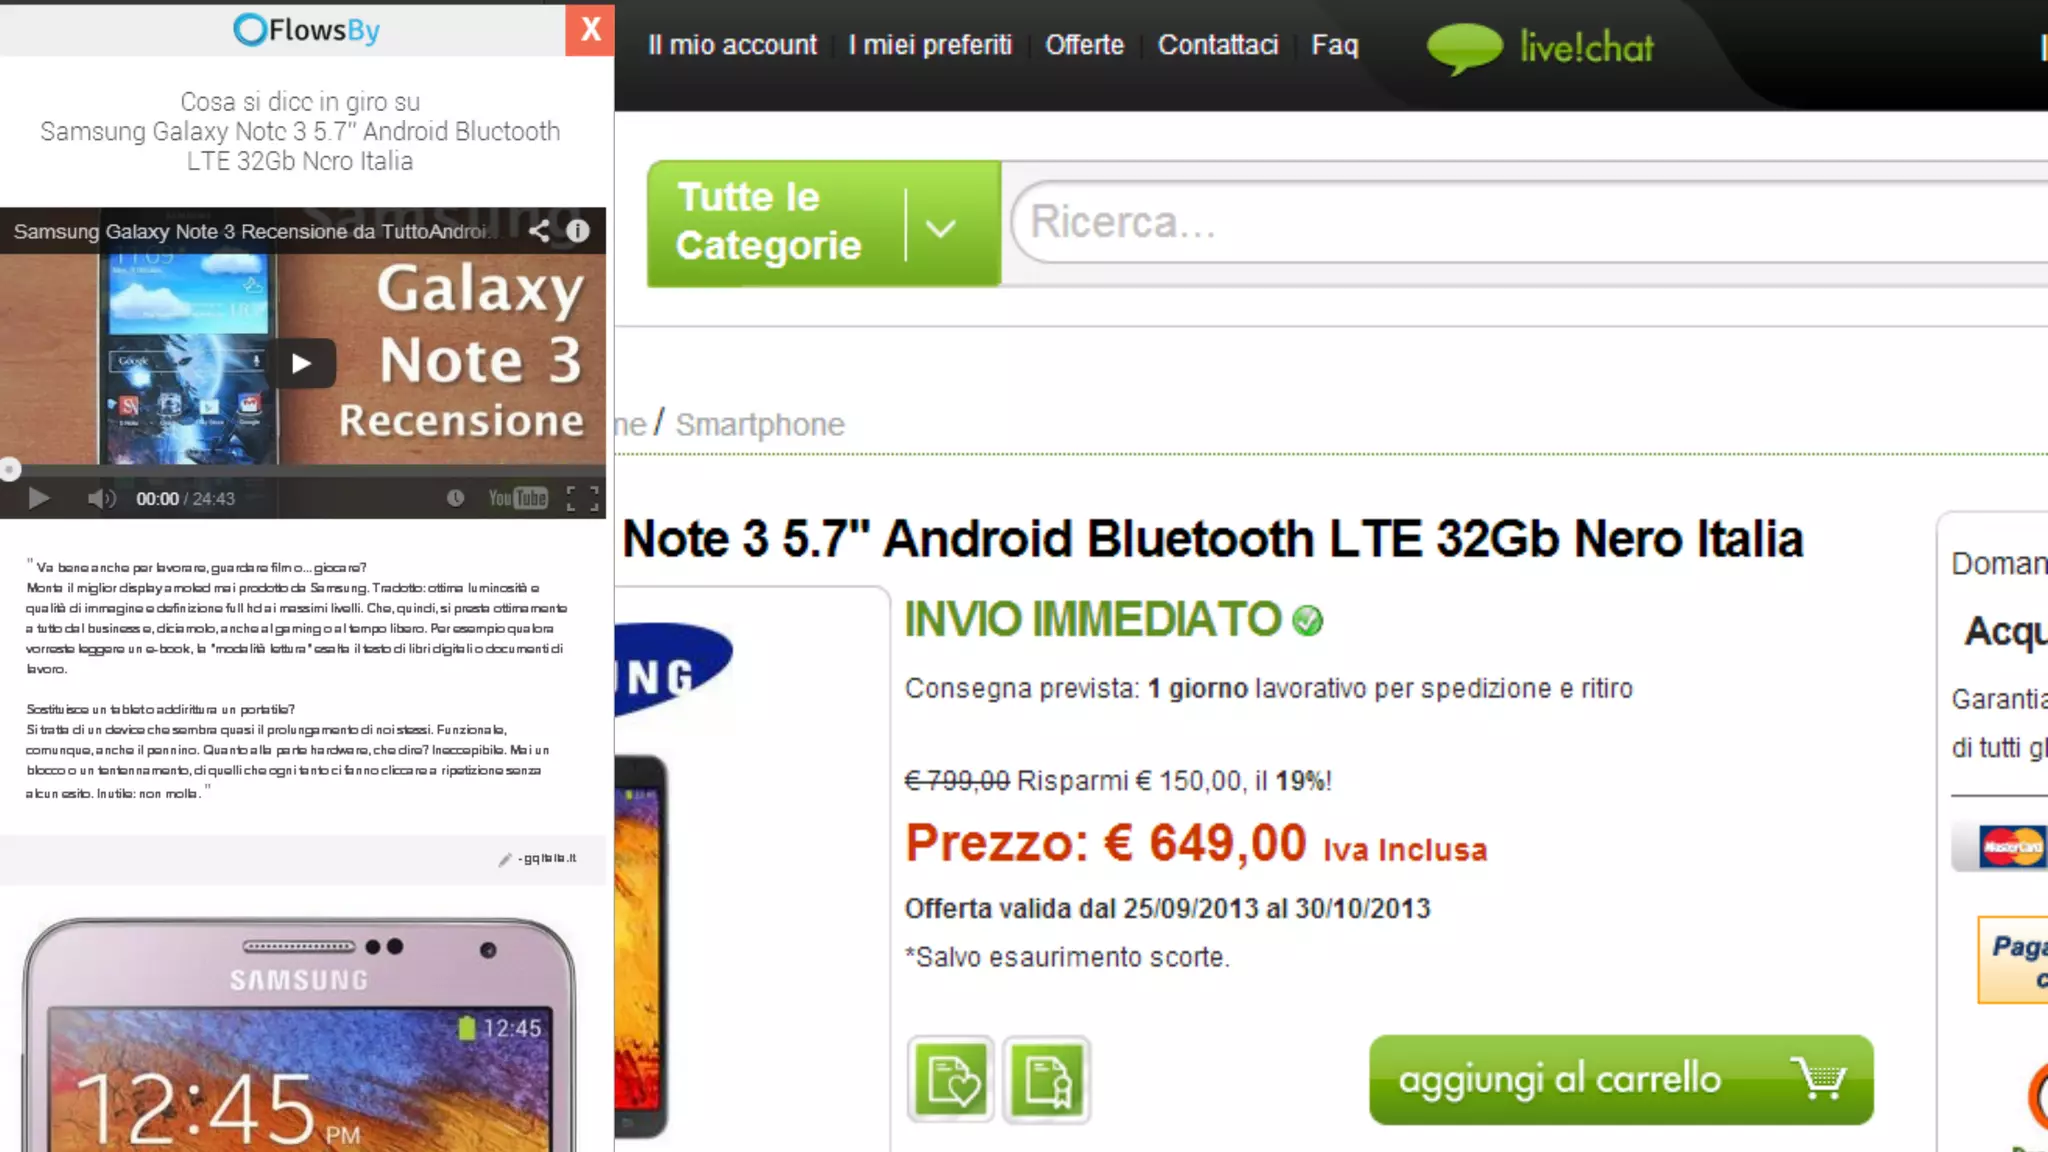This screenshot has height=1152, width=2048.
Task: Click aggiungi al carrello button
Action: (1621, 1080)
